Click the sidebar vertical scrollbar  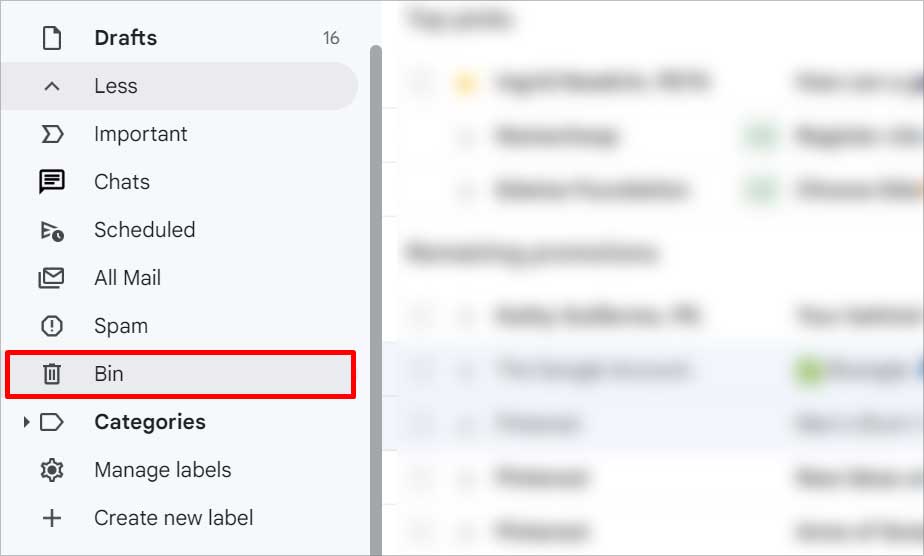(375, 300)
